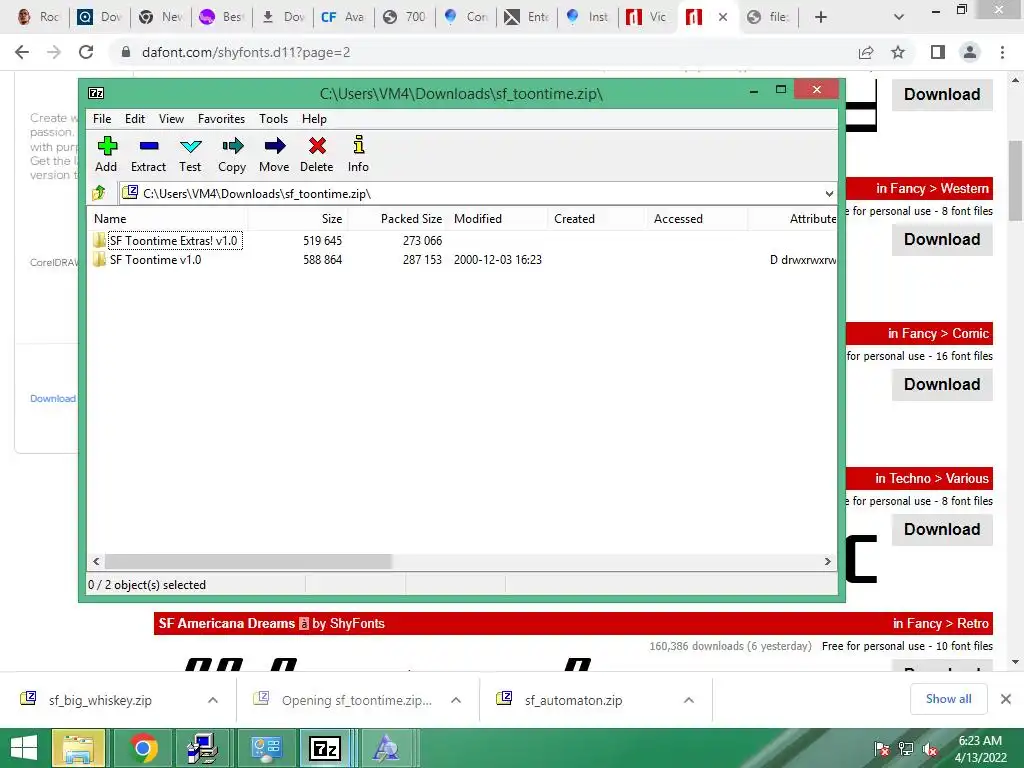The image size is (1024, 768).
Task: Expand Opening sf_toontime.zip download options
Action: point(456,700)
